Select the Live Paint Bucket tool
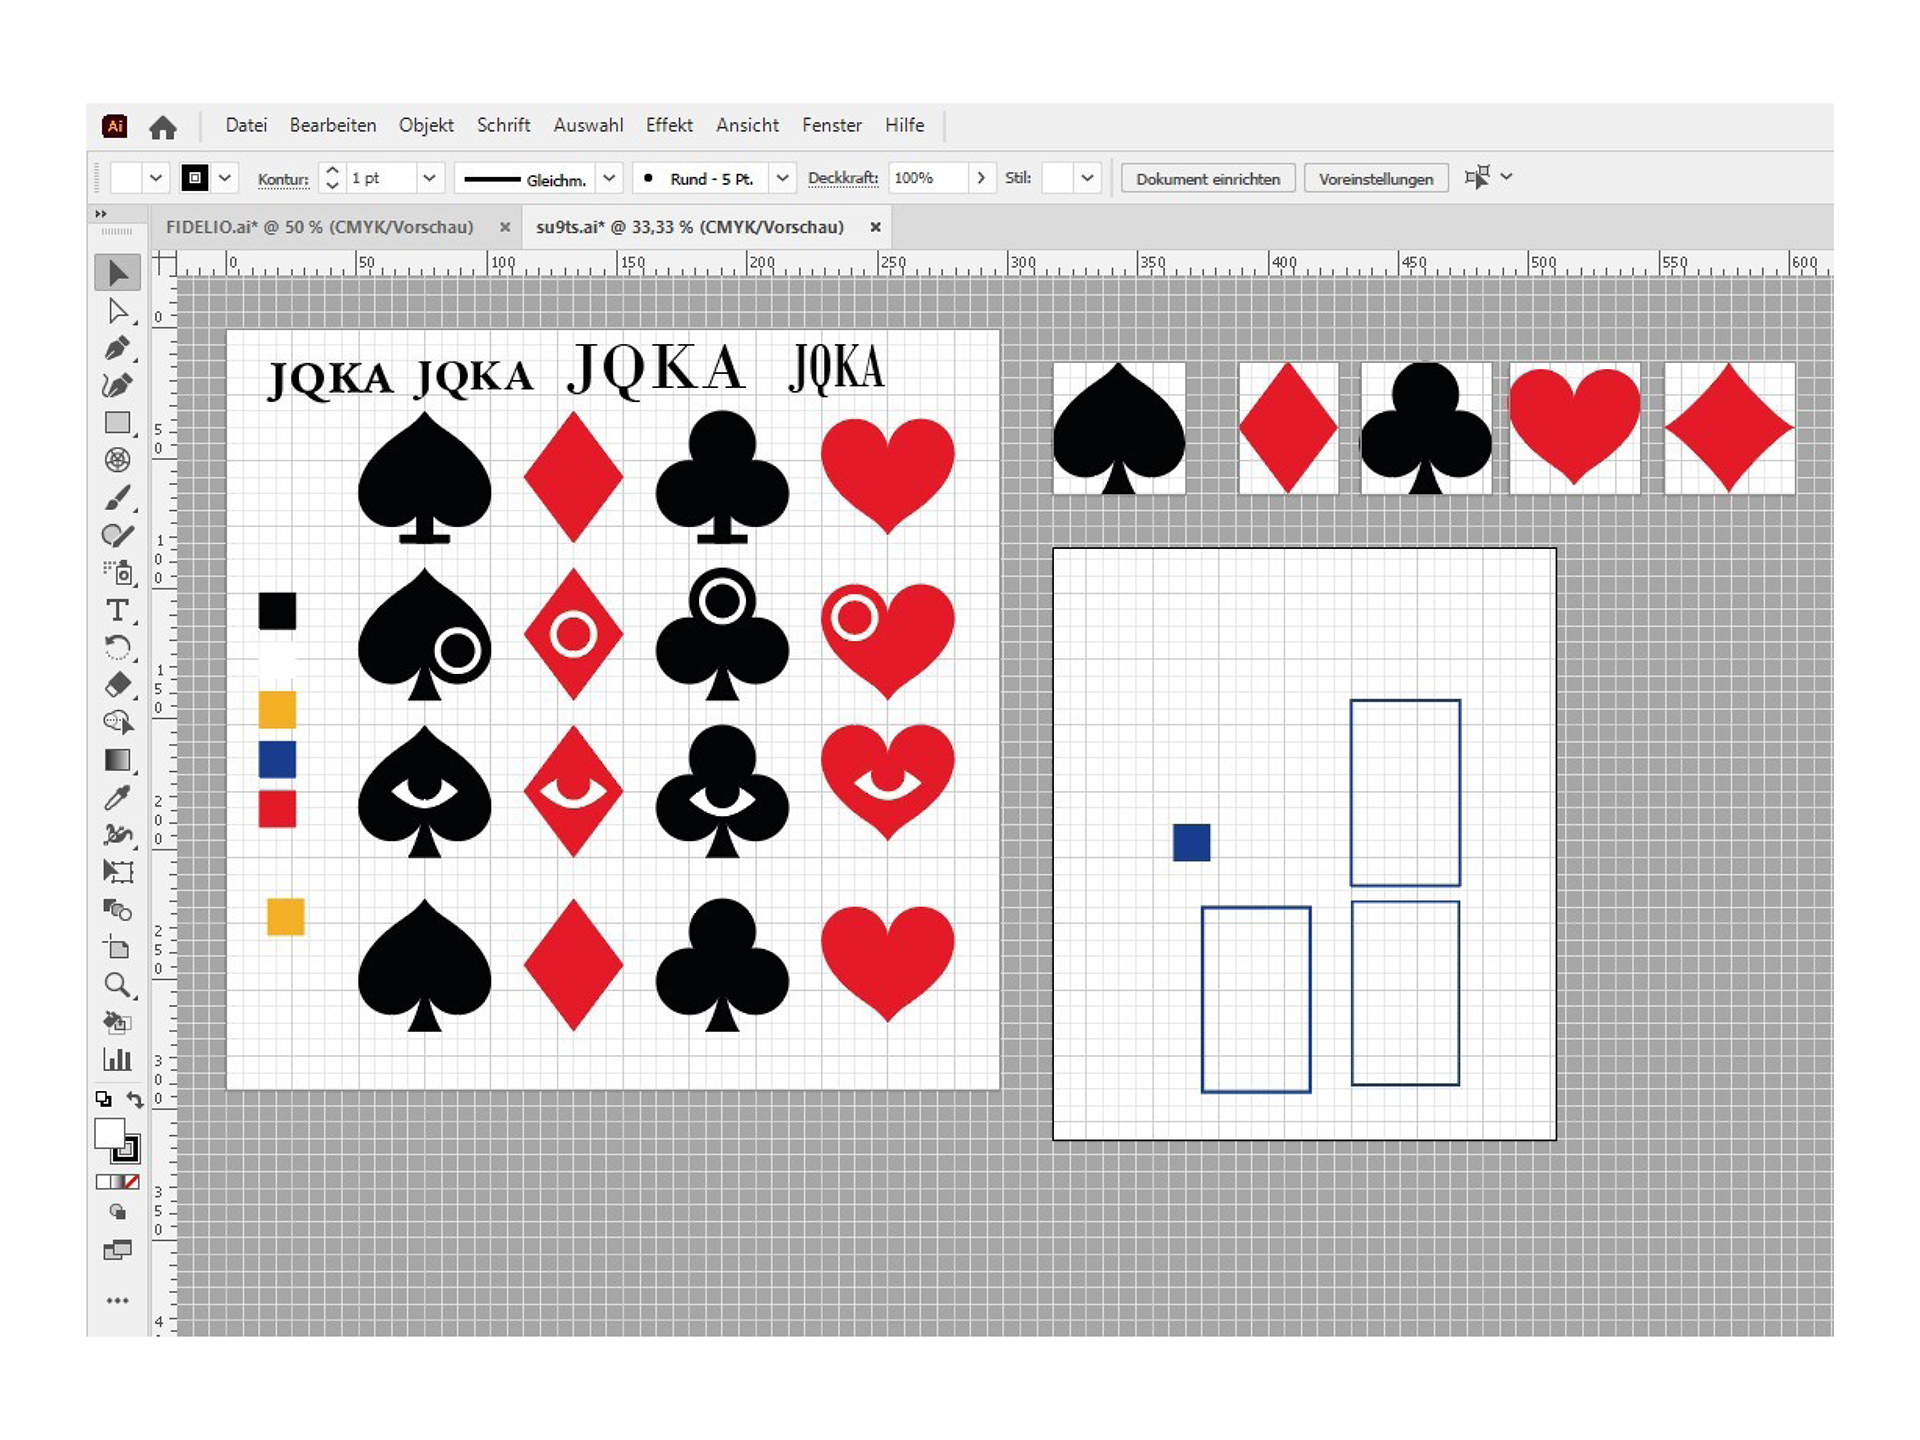The width and height of the screenshot is (1920, 1440). click(118, 1022)
